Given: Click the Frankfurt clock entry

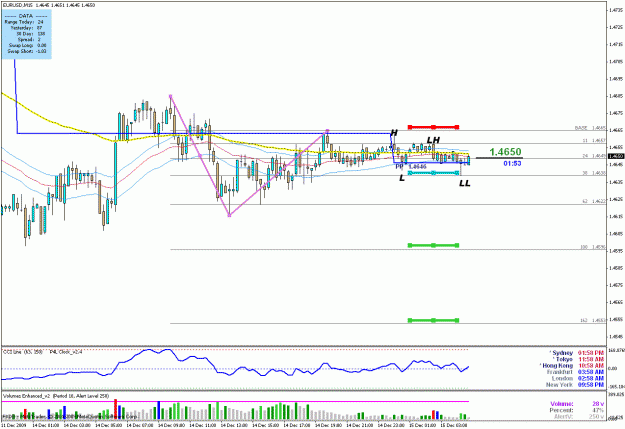Looking at the screenshot, I should (576, 372).
